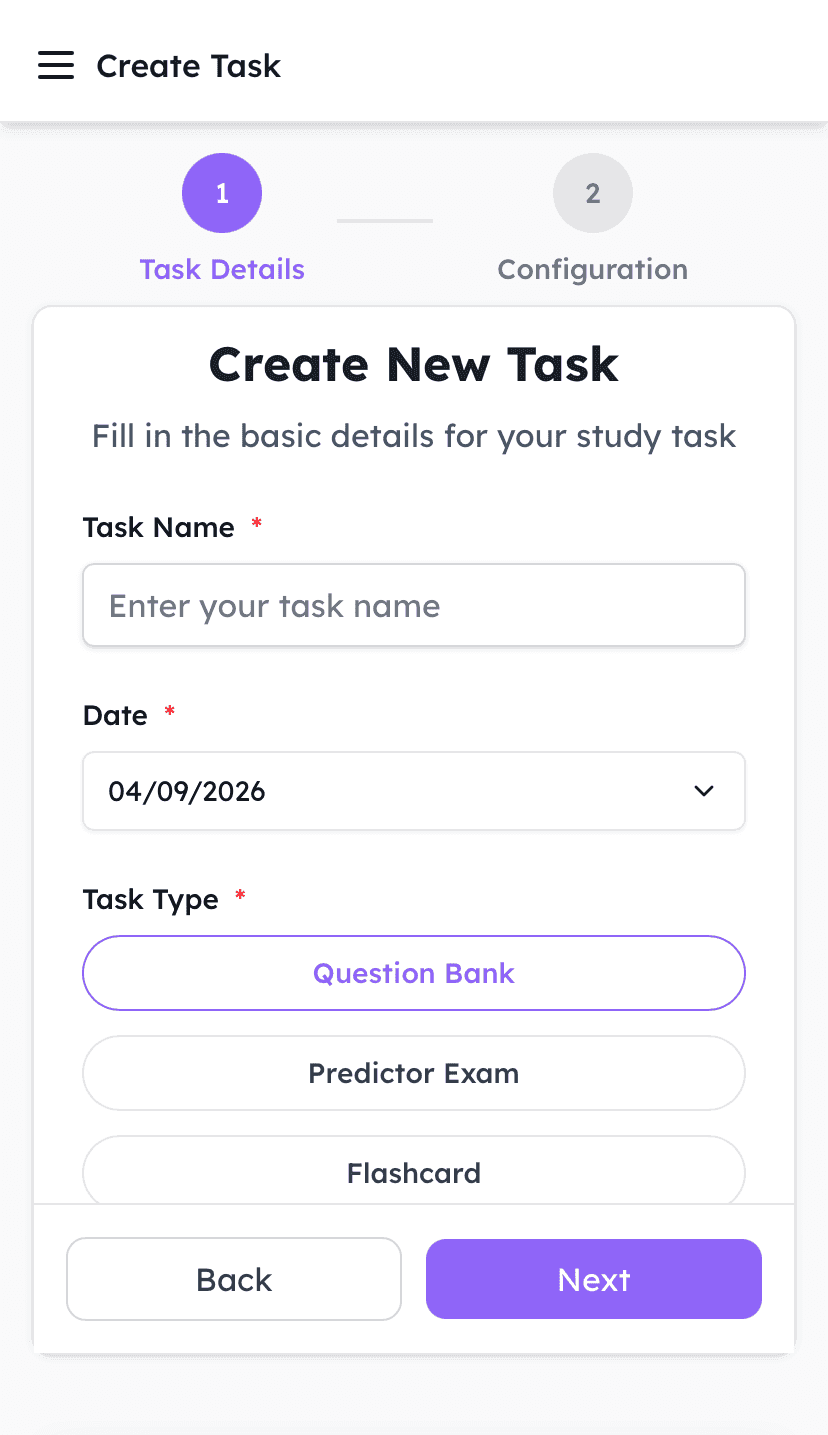The width and height of the screenshot is (828, 1435).
Task: Click the Task Type section label
Action: 150,899
